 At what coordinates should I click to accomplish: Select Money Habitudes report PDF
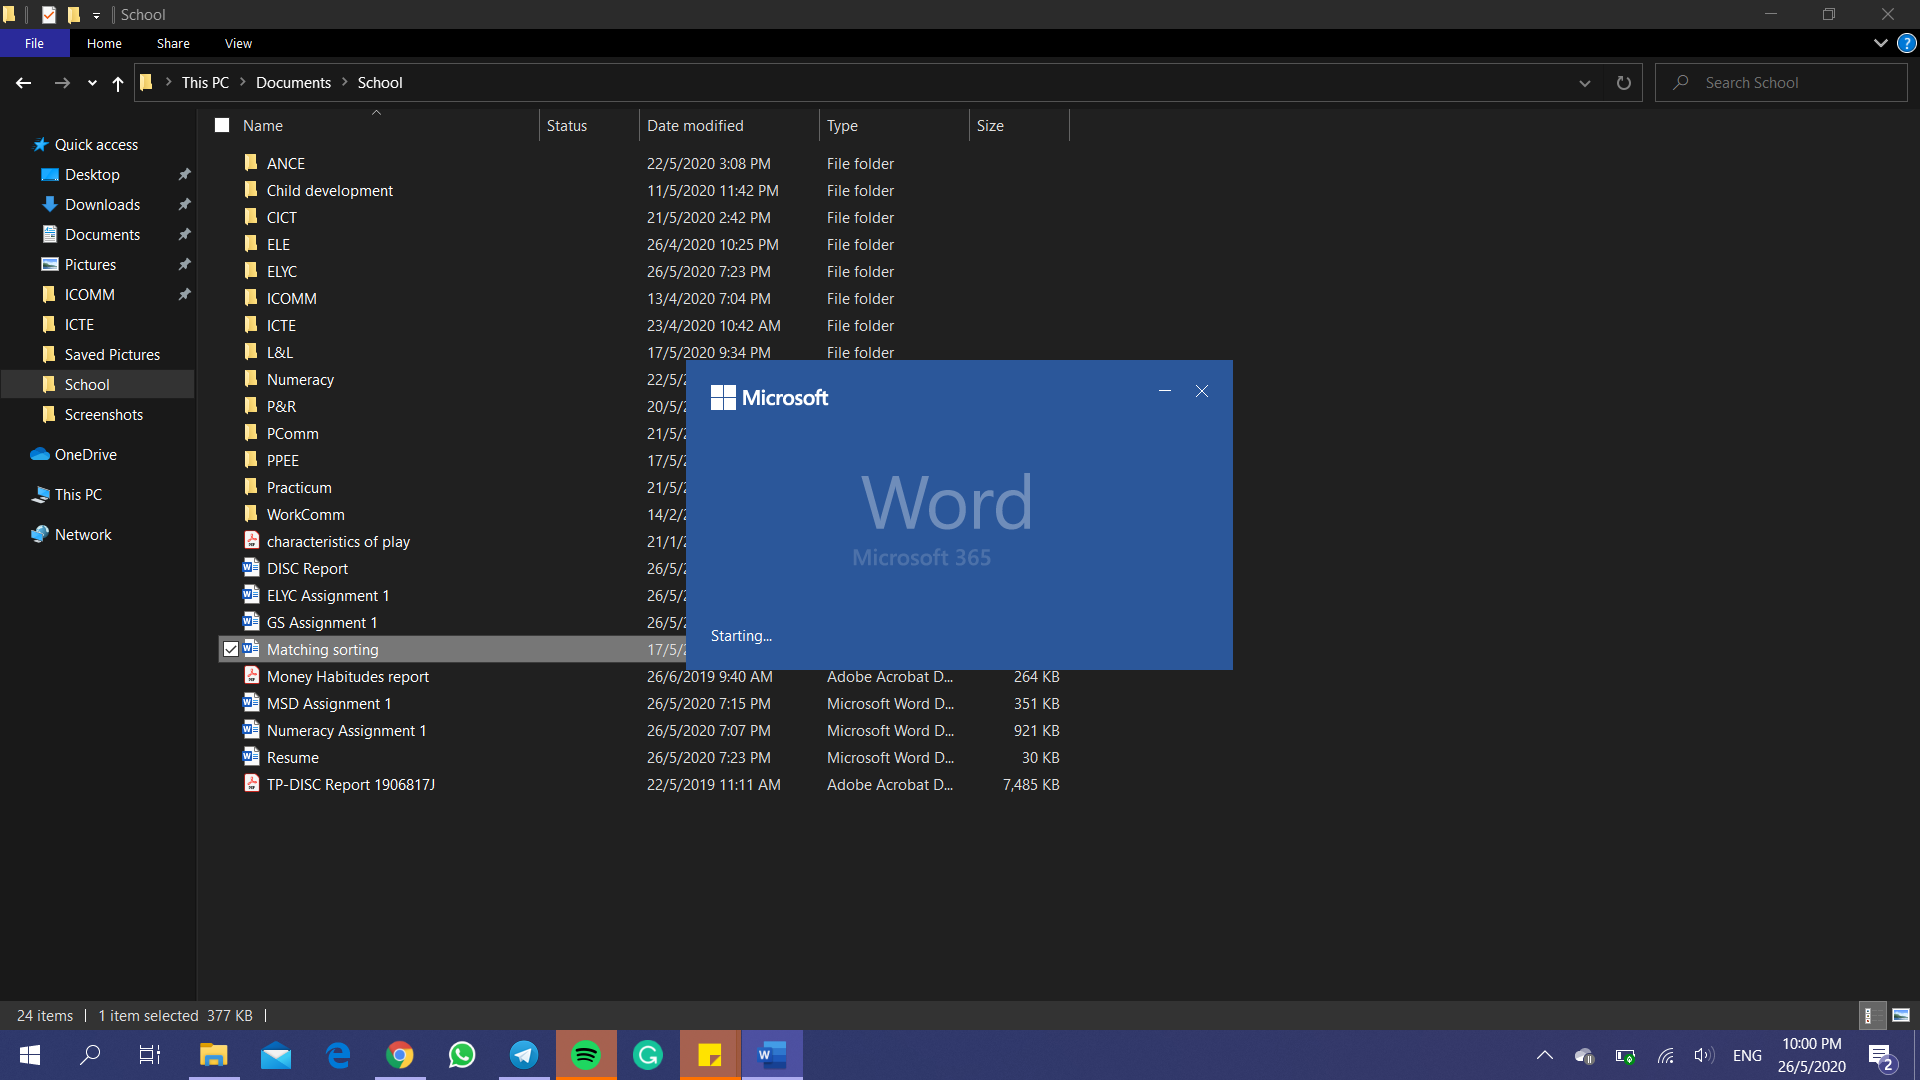pyautogui.click(x=347, y=677)
